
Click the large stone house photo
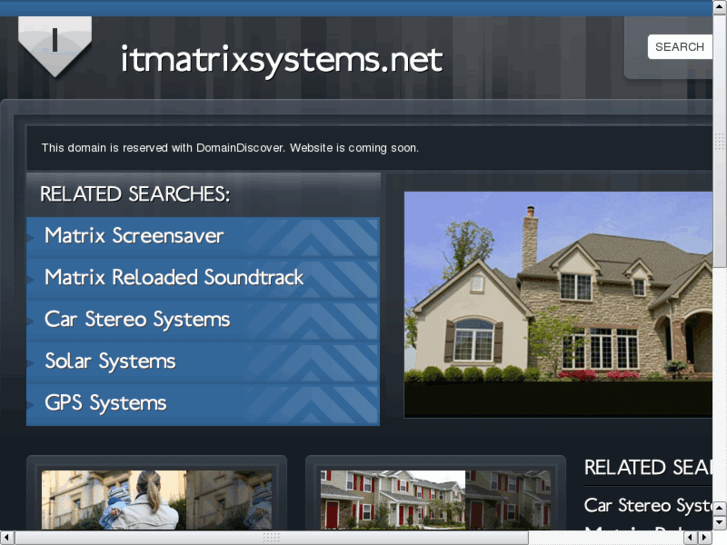(558, 304)
